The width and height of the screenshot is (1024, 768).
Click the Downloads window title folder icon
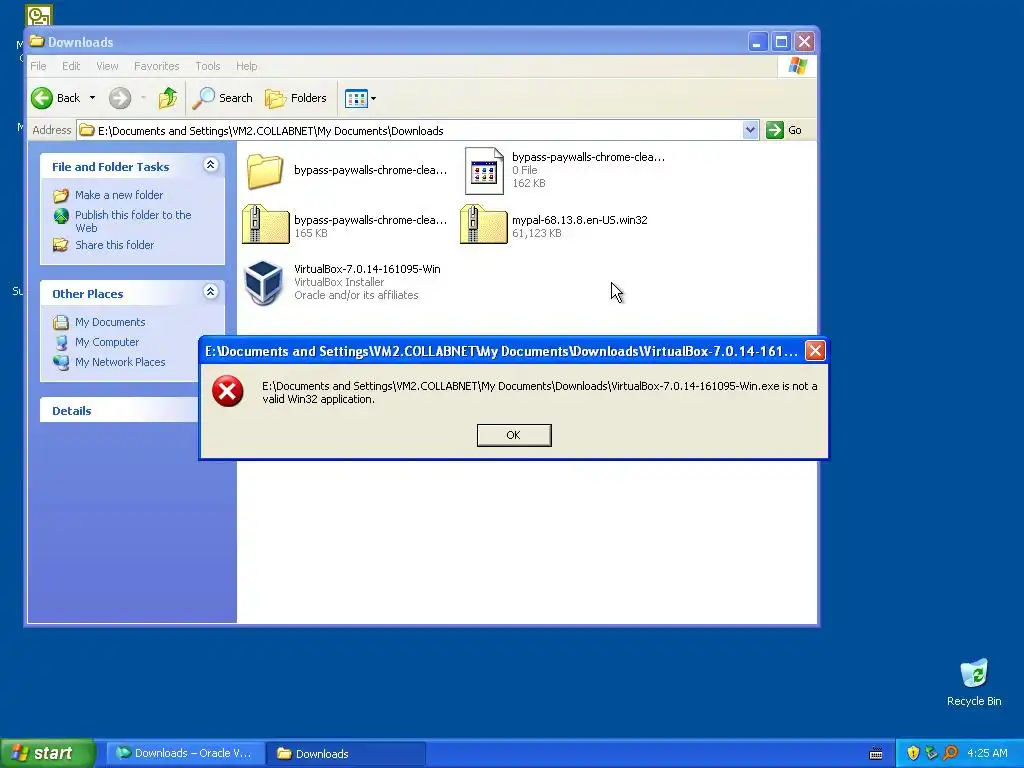click(x=37, y=42)
